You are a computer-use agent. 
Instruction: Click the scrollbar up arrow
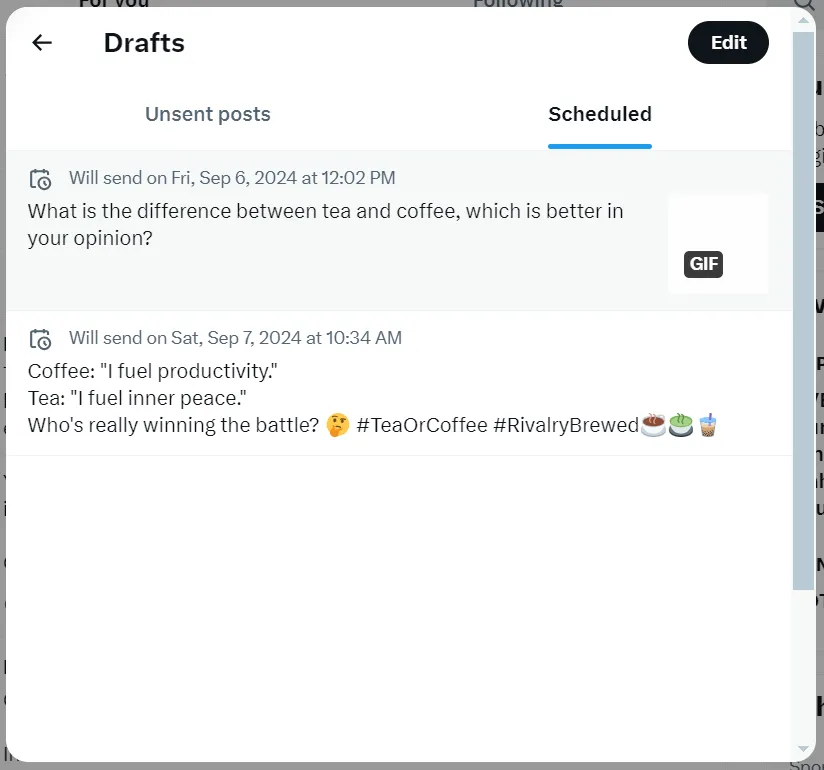tap(804, 20)
